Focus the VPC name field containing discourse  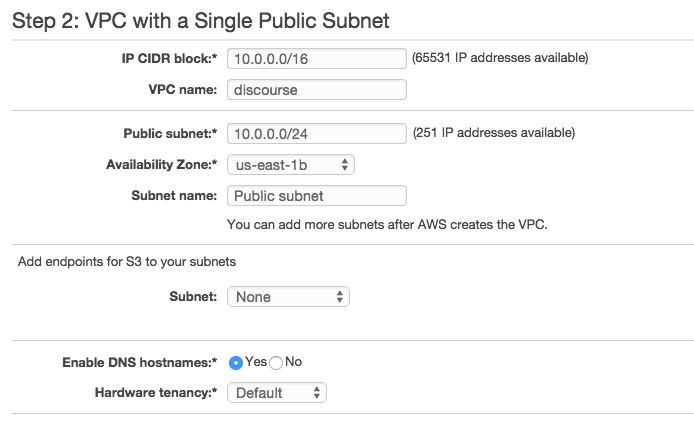(316, 89)
